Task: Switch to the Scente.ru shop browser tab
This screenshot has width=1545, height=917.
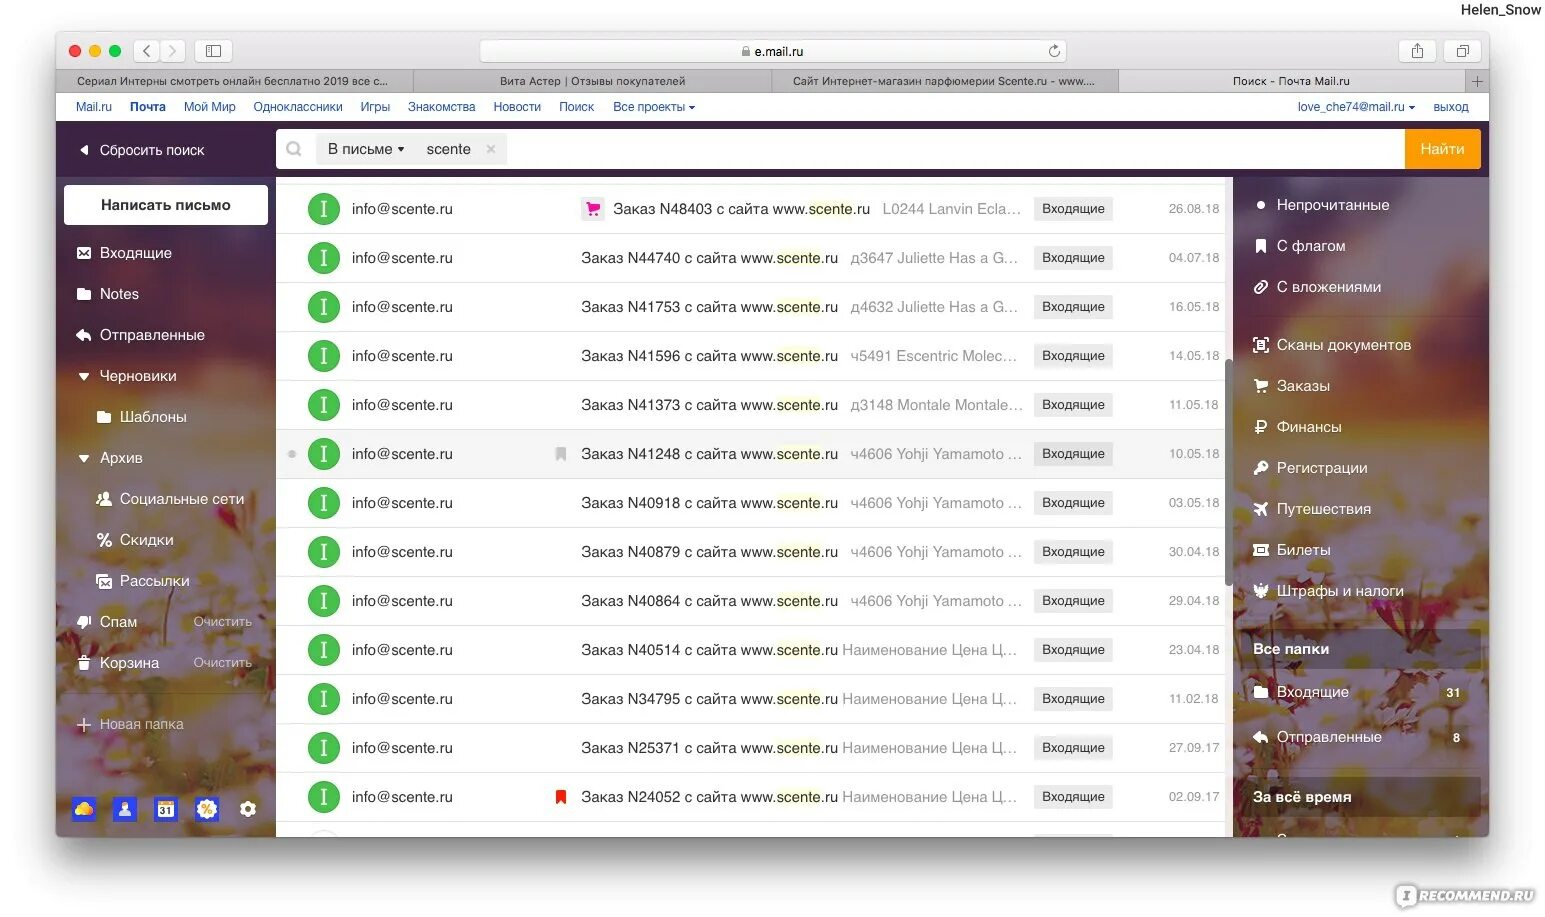Action: point(944,81)
